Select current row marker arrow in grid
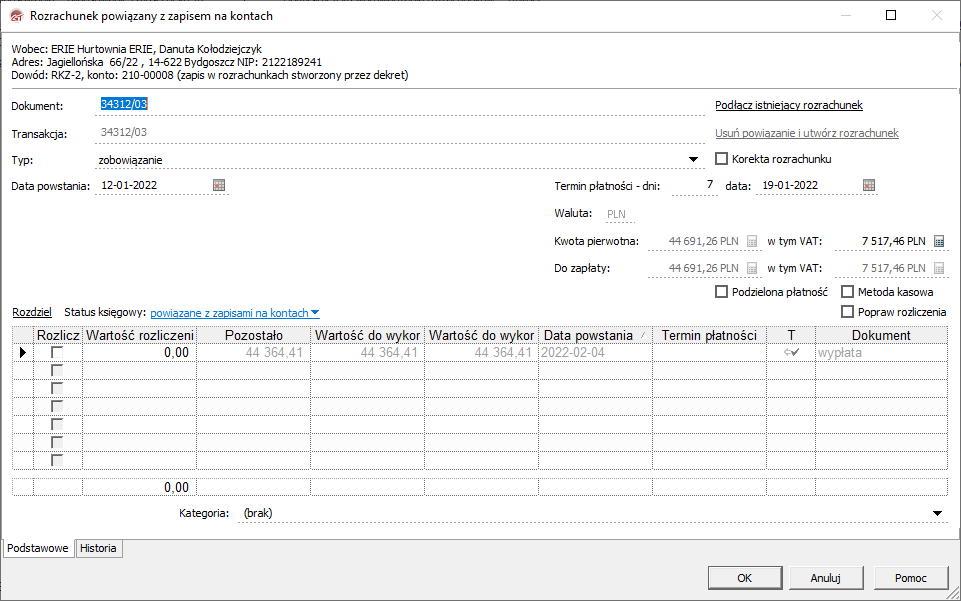Viewport: 961px width, 601px height. (x=23, y=352)
